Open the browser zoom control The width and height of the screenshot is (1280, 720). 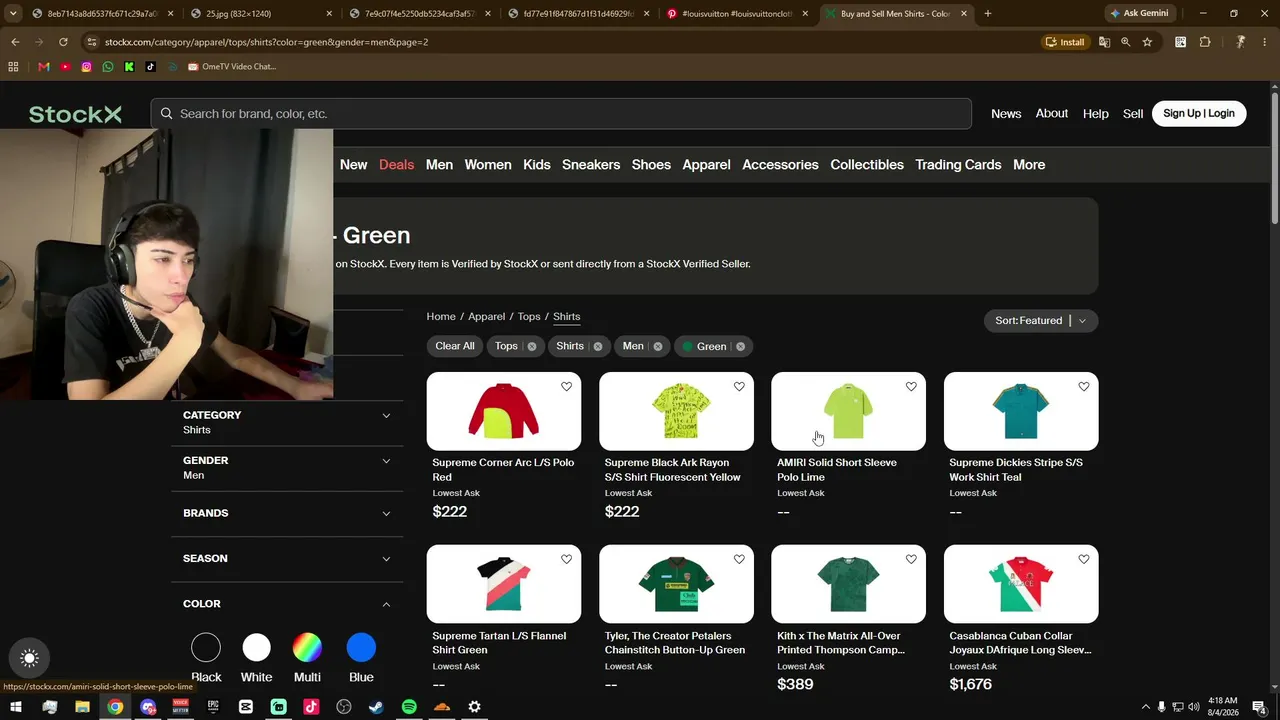coord(1126,42)
